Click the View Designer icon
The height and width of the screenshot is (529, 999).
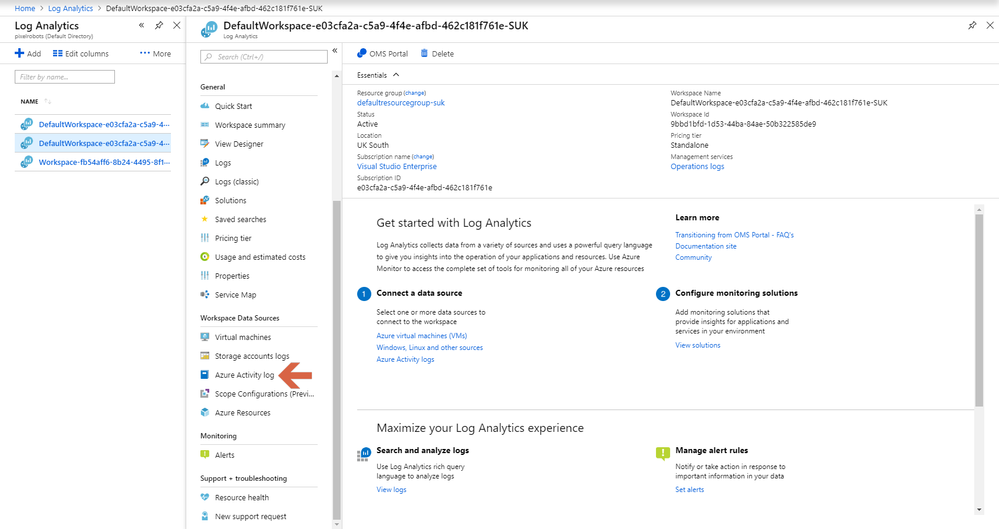pyautogui.click(x=205, y=143)
